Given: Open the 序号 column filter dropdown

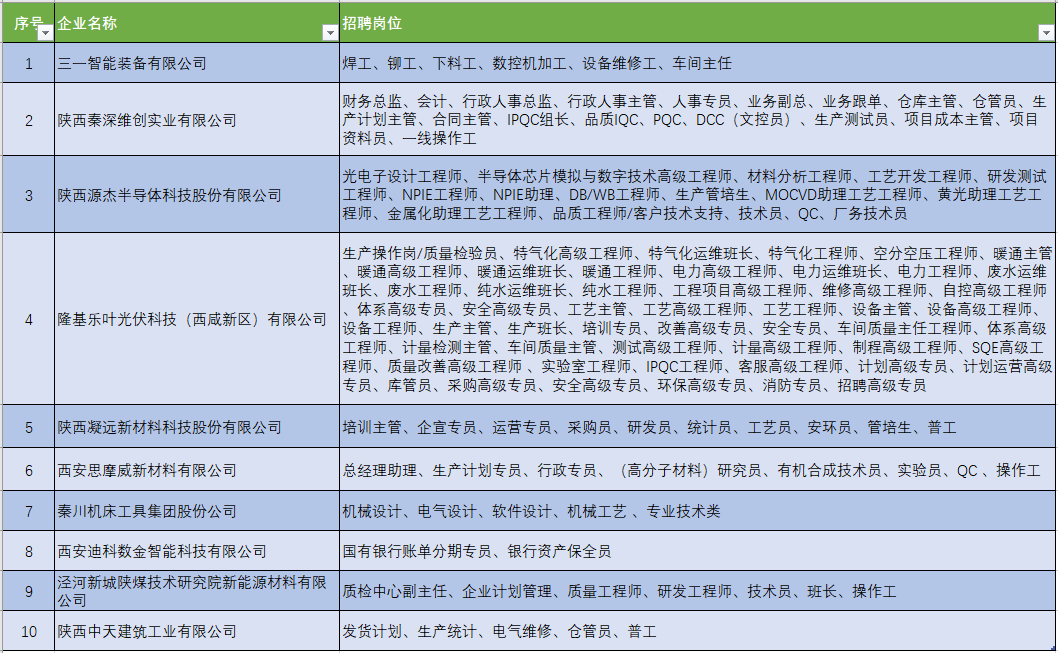Looking at the screenshot, I should pyautogui.click(x=45, y=32).
